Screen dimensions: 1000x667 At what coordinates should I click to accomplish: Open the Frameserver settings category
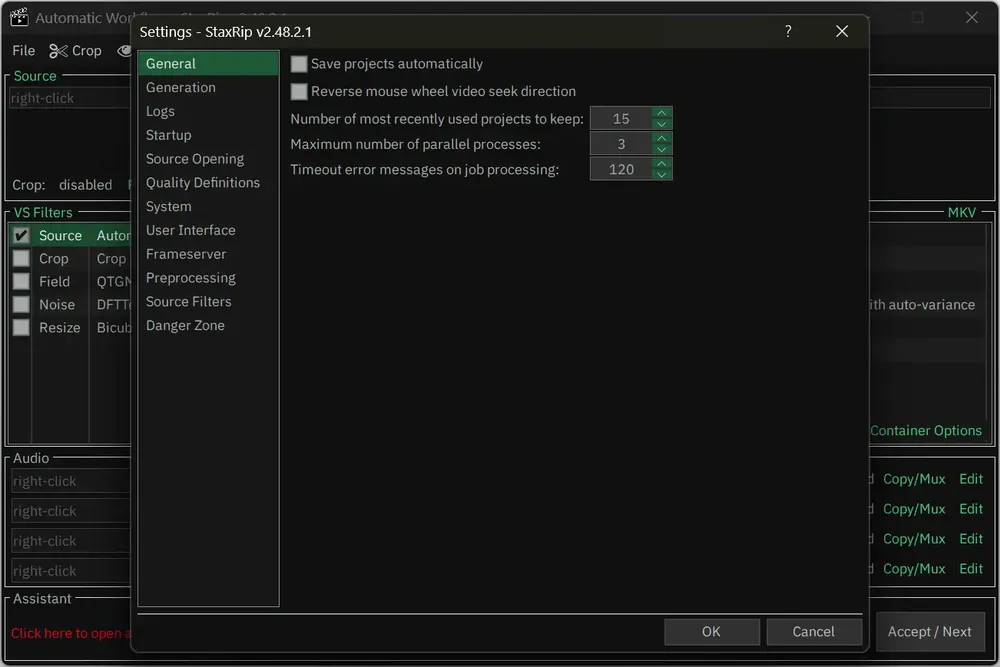click(x=209, y=254)
